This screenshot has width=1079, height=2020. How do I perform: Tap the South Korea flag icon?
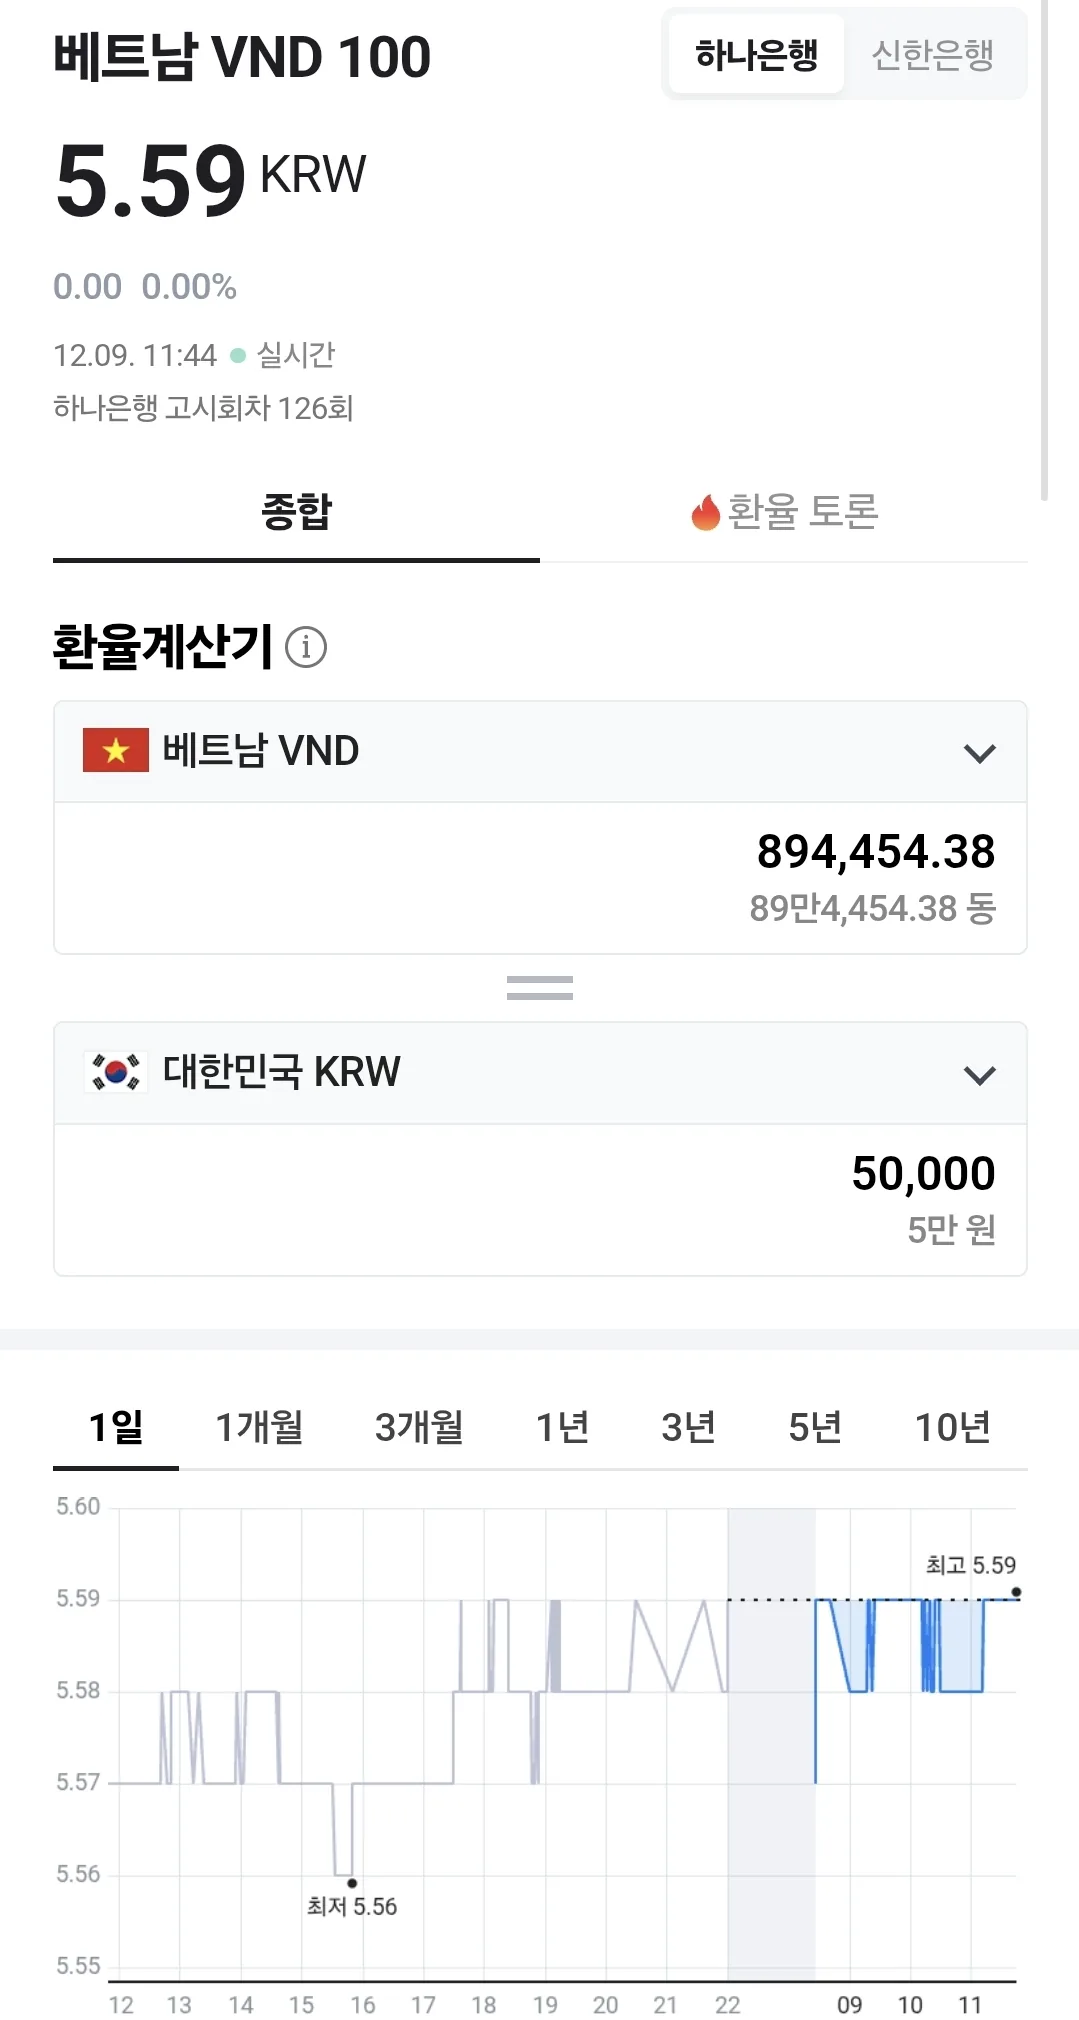pyautogui.click(x=116, y=1072)
